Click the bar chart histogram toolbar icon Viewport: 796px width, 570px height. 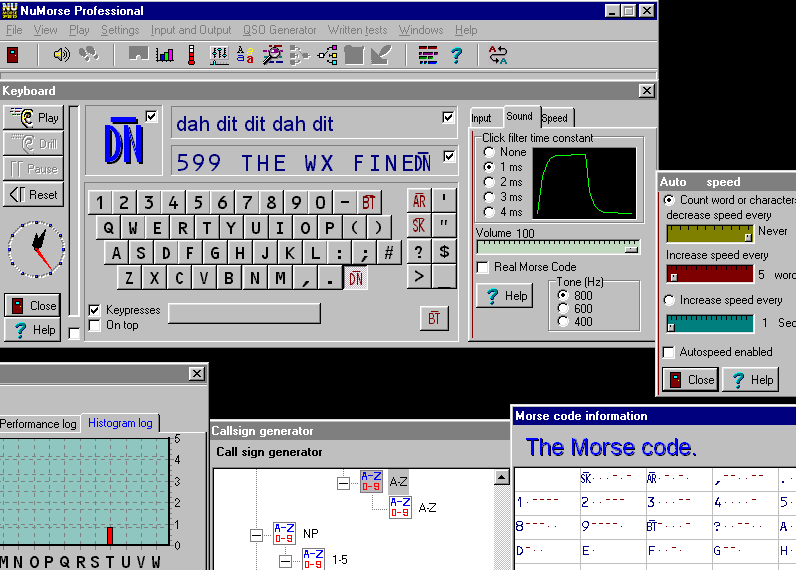[165, 55]
